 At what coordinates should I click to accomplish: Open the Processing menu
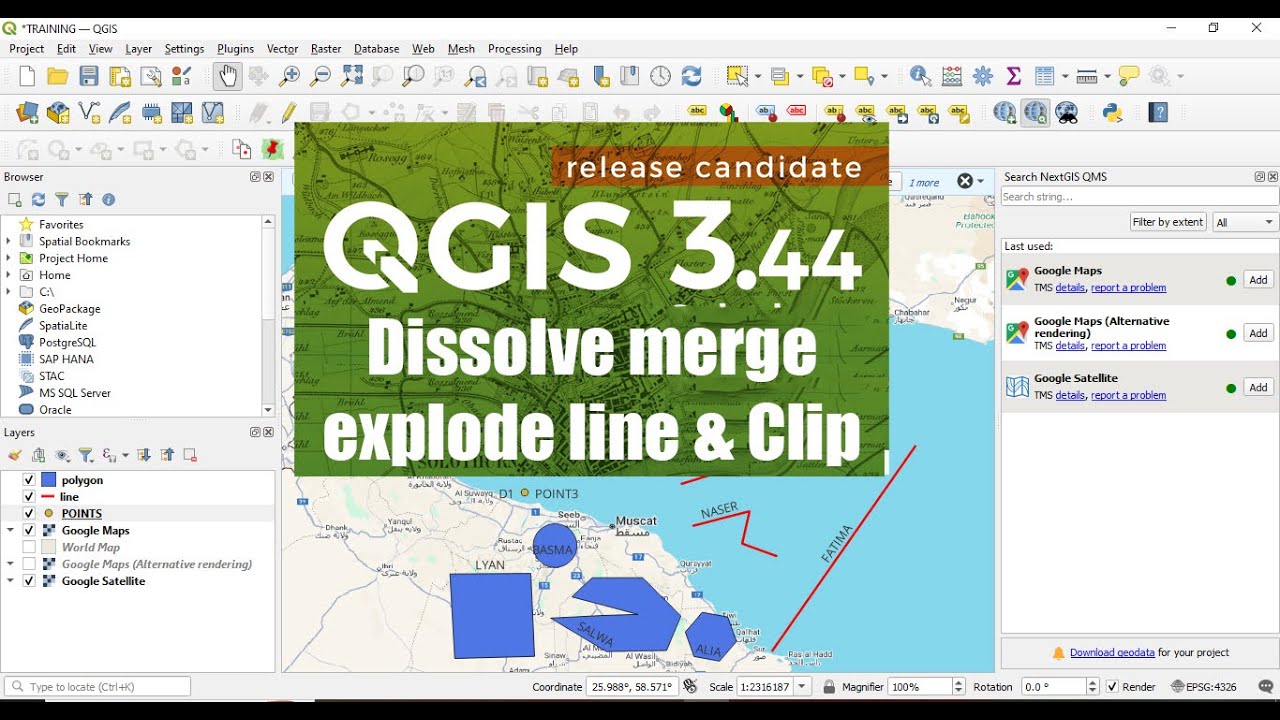pyautogui.click(x=514, y=48)
